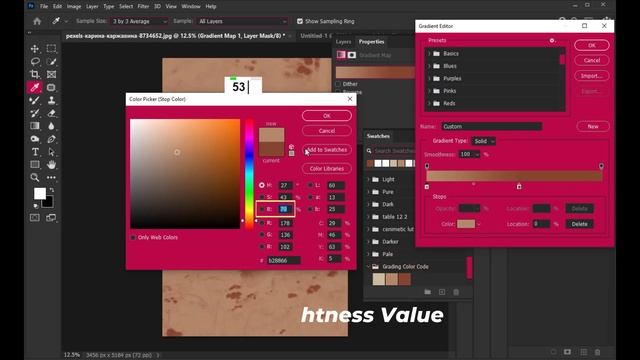Screen dimensions: 640x360
Task: Collapse the Grading Color Code swatch group
Action: click(x=369, y=267)
